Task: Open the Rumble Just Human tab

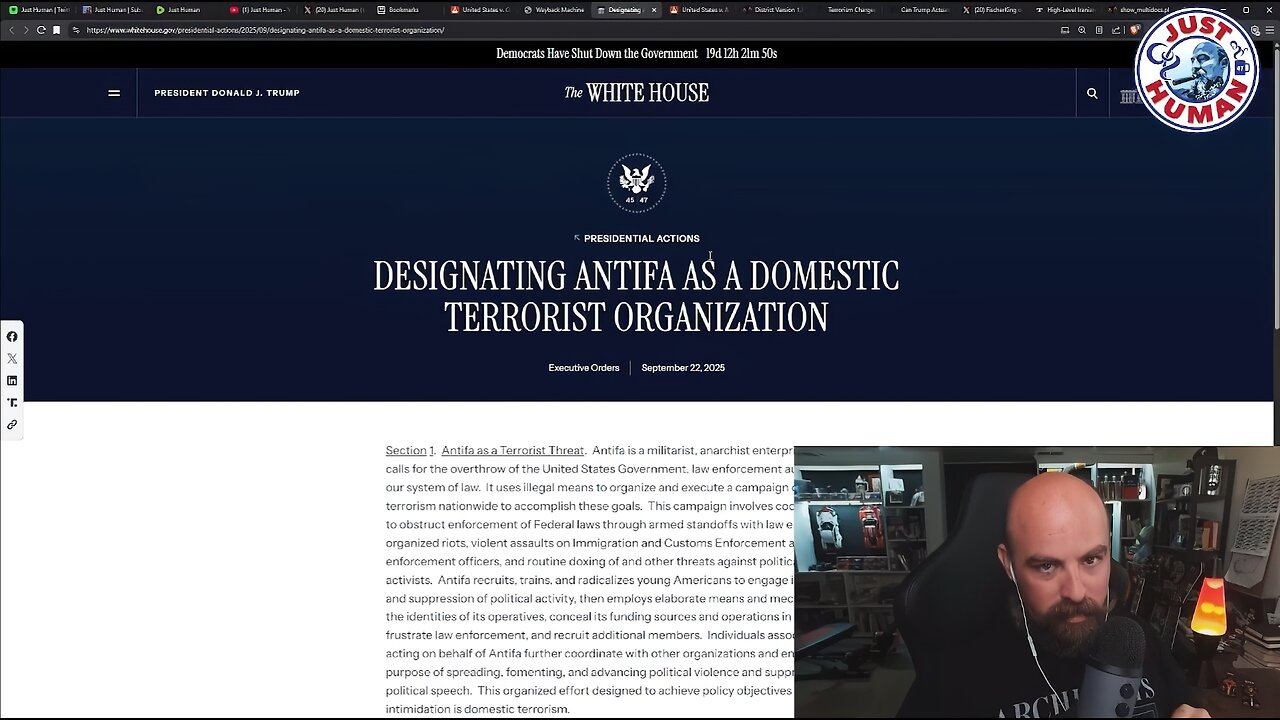Action: pyautogui.click(x=185, y=10)
